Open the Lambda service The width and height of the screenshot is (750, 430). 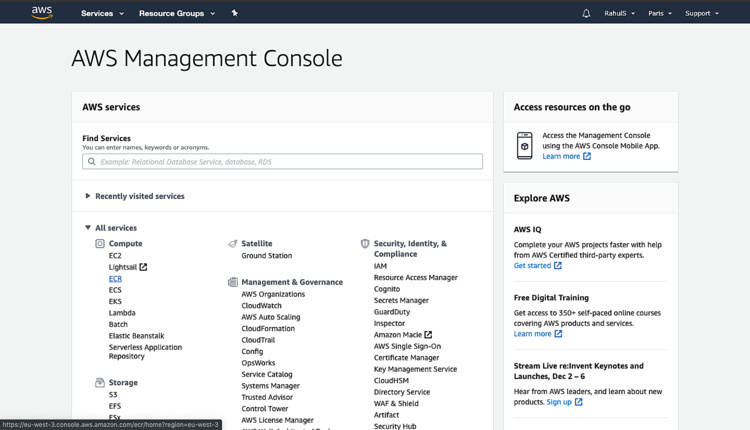click(x=122, y=313)
